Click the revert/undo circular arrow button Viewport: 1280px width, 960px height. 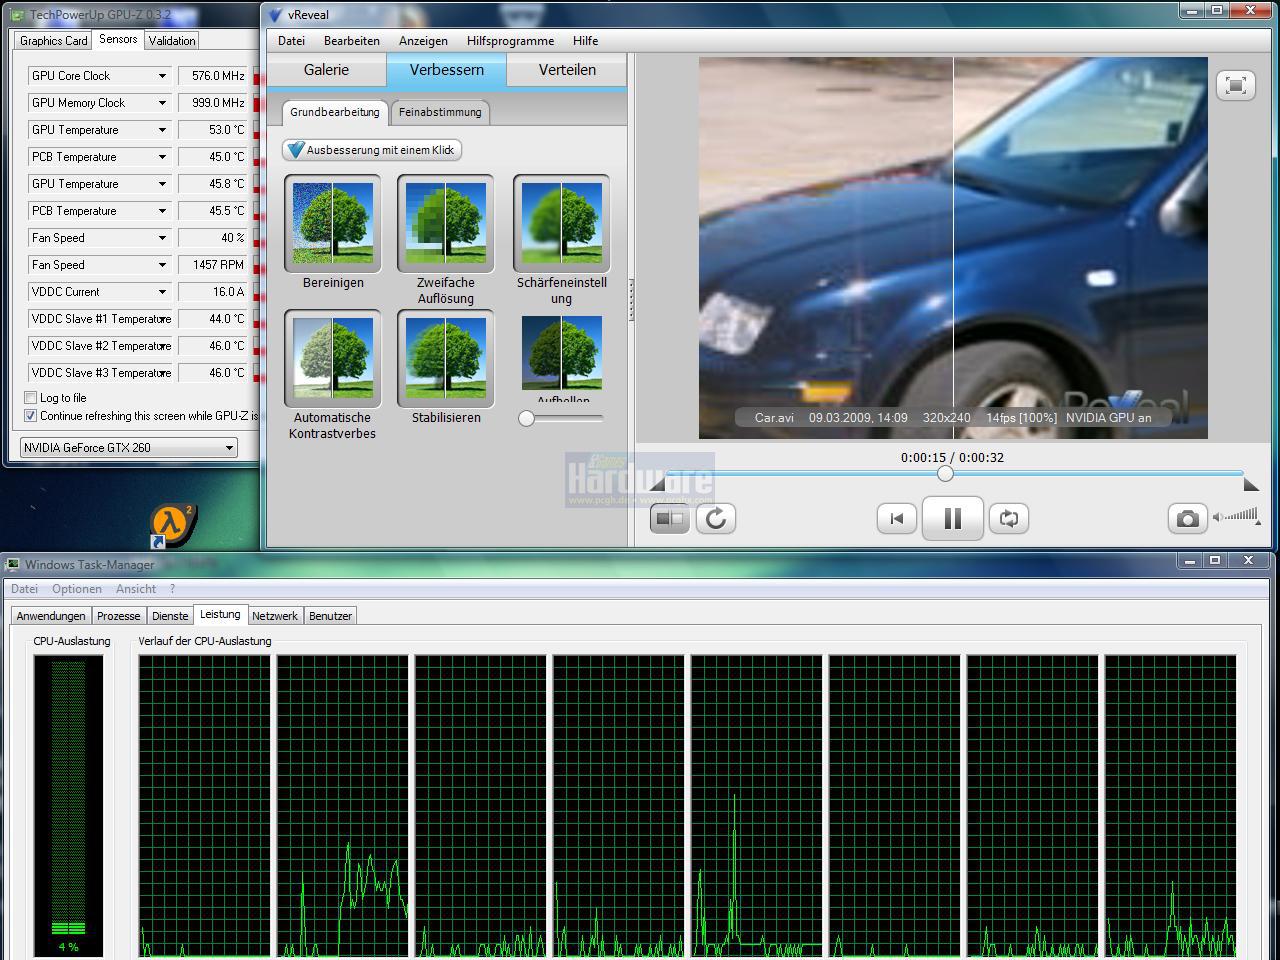coord(716,518)
